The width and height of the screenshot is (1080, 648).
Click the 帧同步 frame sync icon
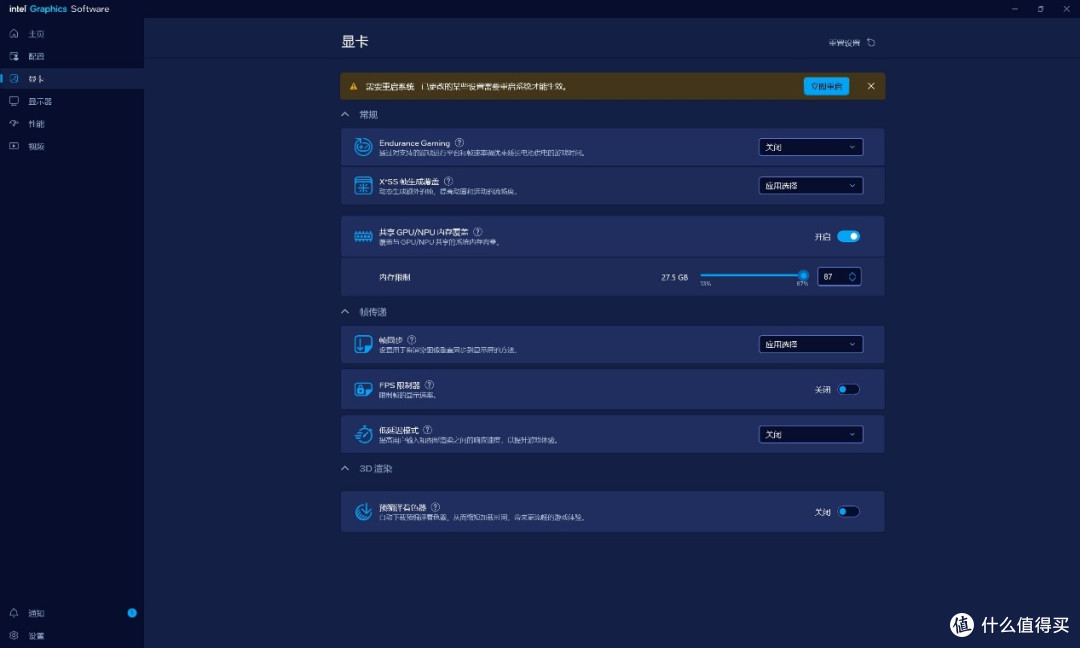coord(363,344)
